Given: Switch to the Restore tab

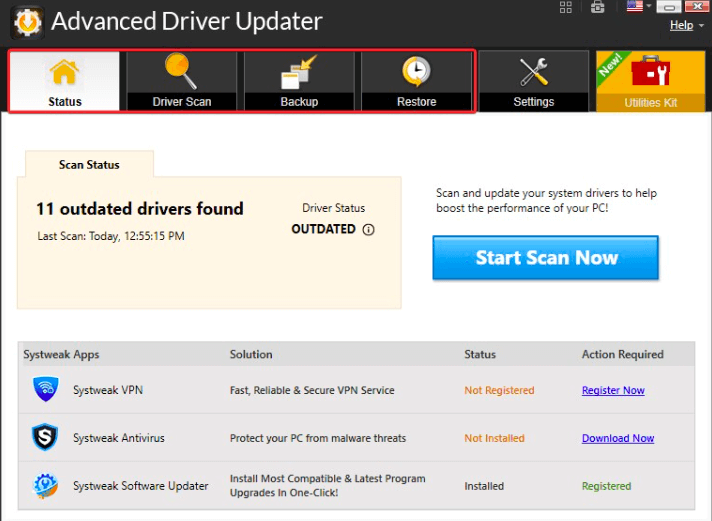Looking at the screenshot, I should pyautogui.click(x=416, y=81).
